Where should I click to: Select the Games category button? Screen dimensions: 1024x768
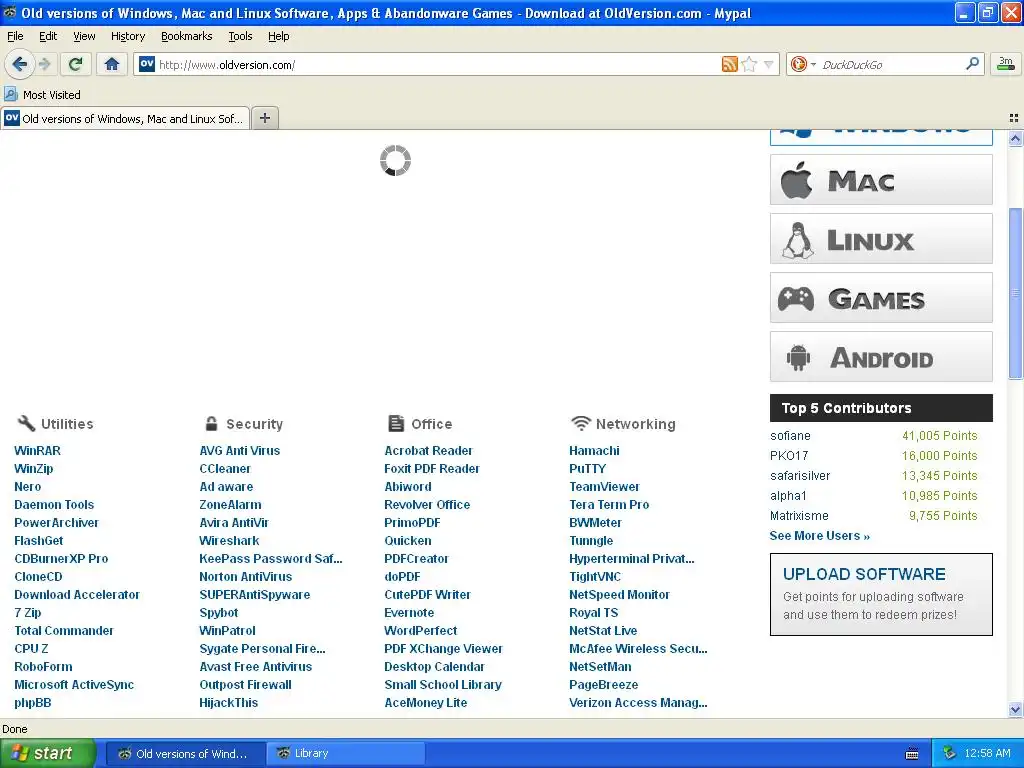coord(881,298)
